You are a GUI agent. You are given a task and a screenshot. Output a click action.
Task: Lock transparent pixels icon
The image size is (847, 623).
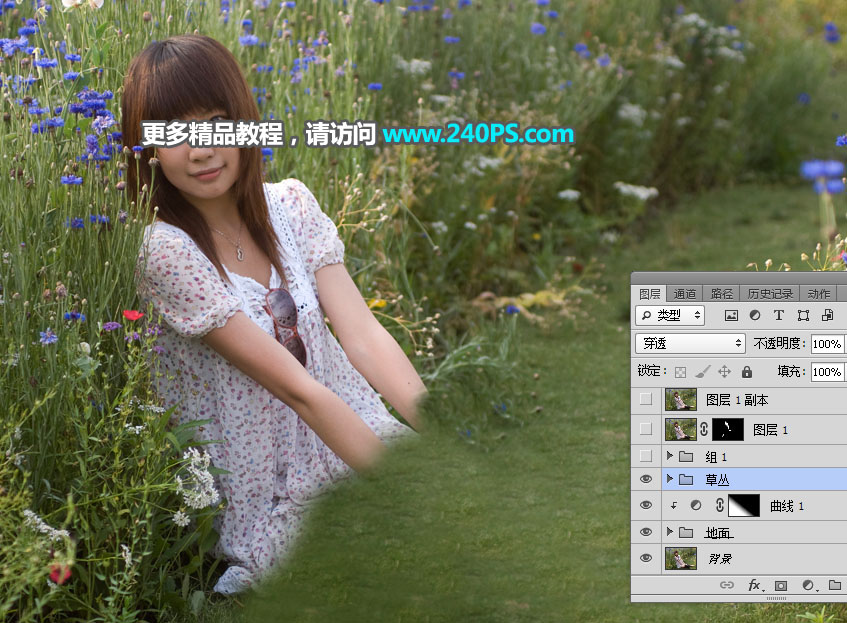(681, 372)
